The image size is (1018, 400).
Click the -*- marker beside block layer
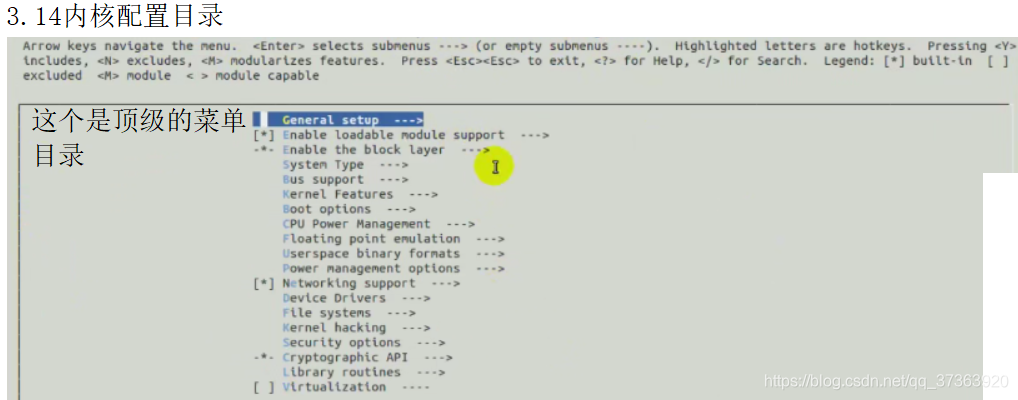[264, 150]
